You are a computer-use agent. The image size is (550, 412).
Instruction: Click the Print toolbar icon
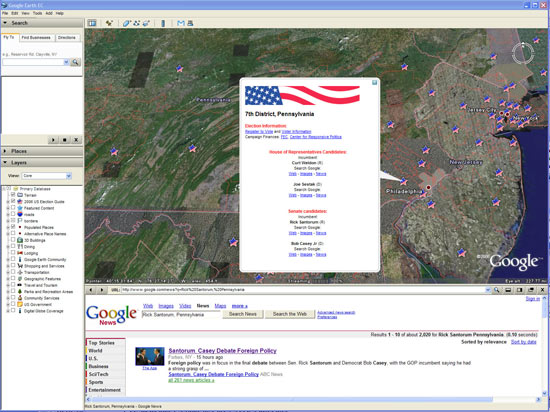click(x=190, y=23)
